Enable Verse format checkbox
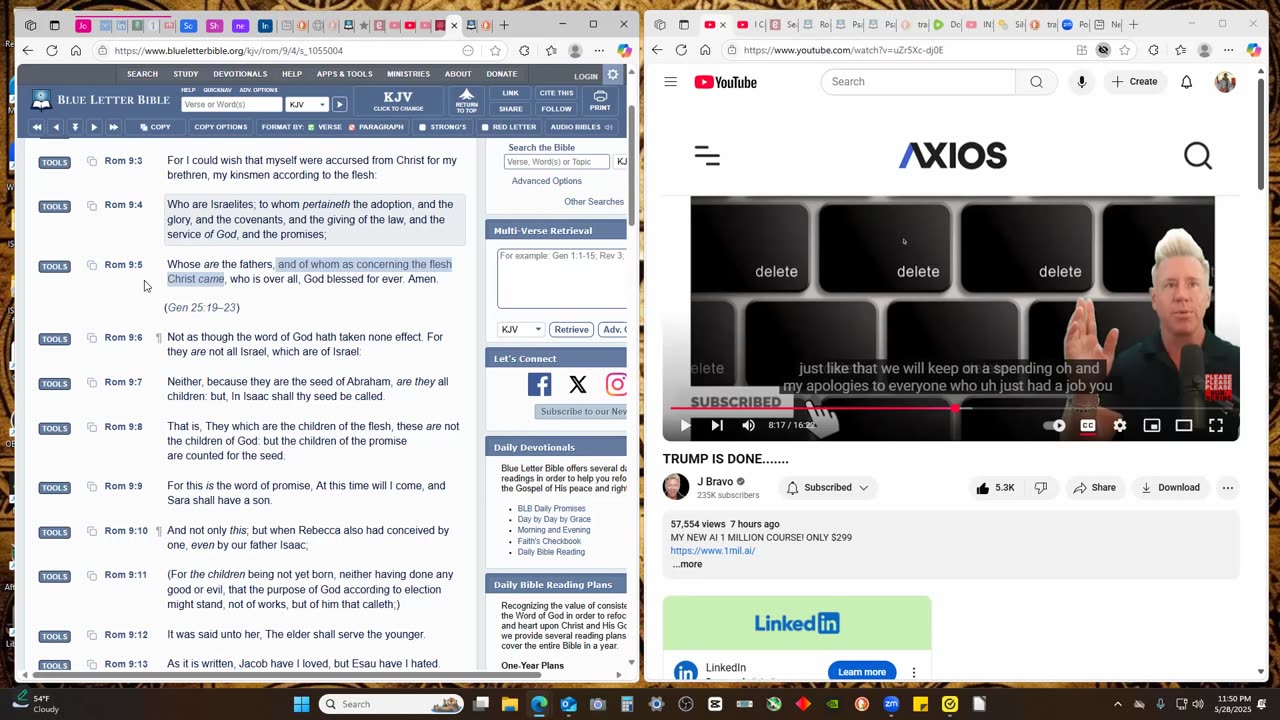The image size is (1280, 720). tap(311, 127)
